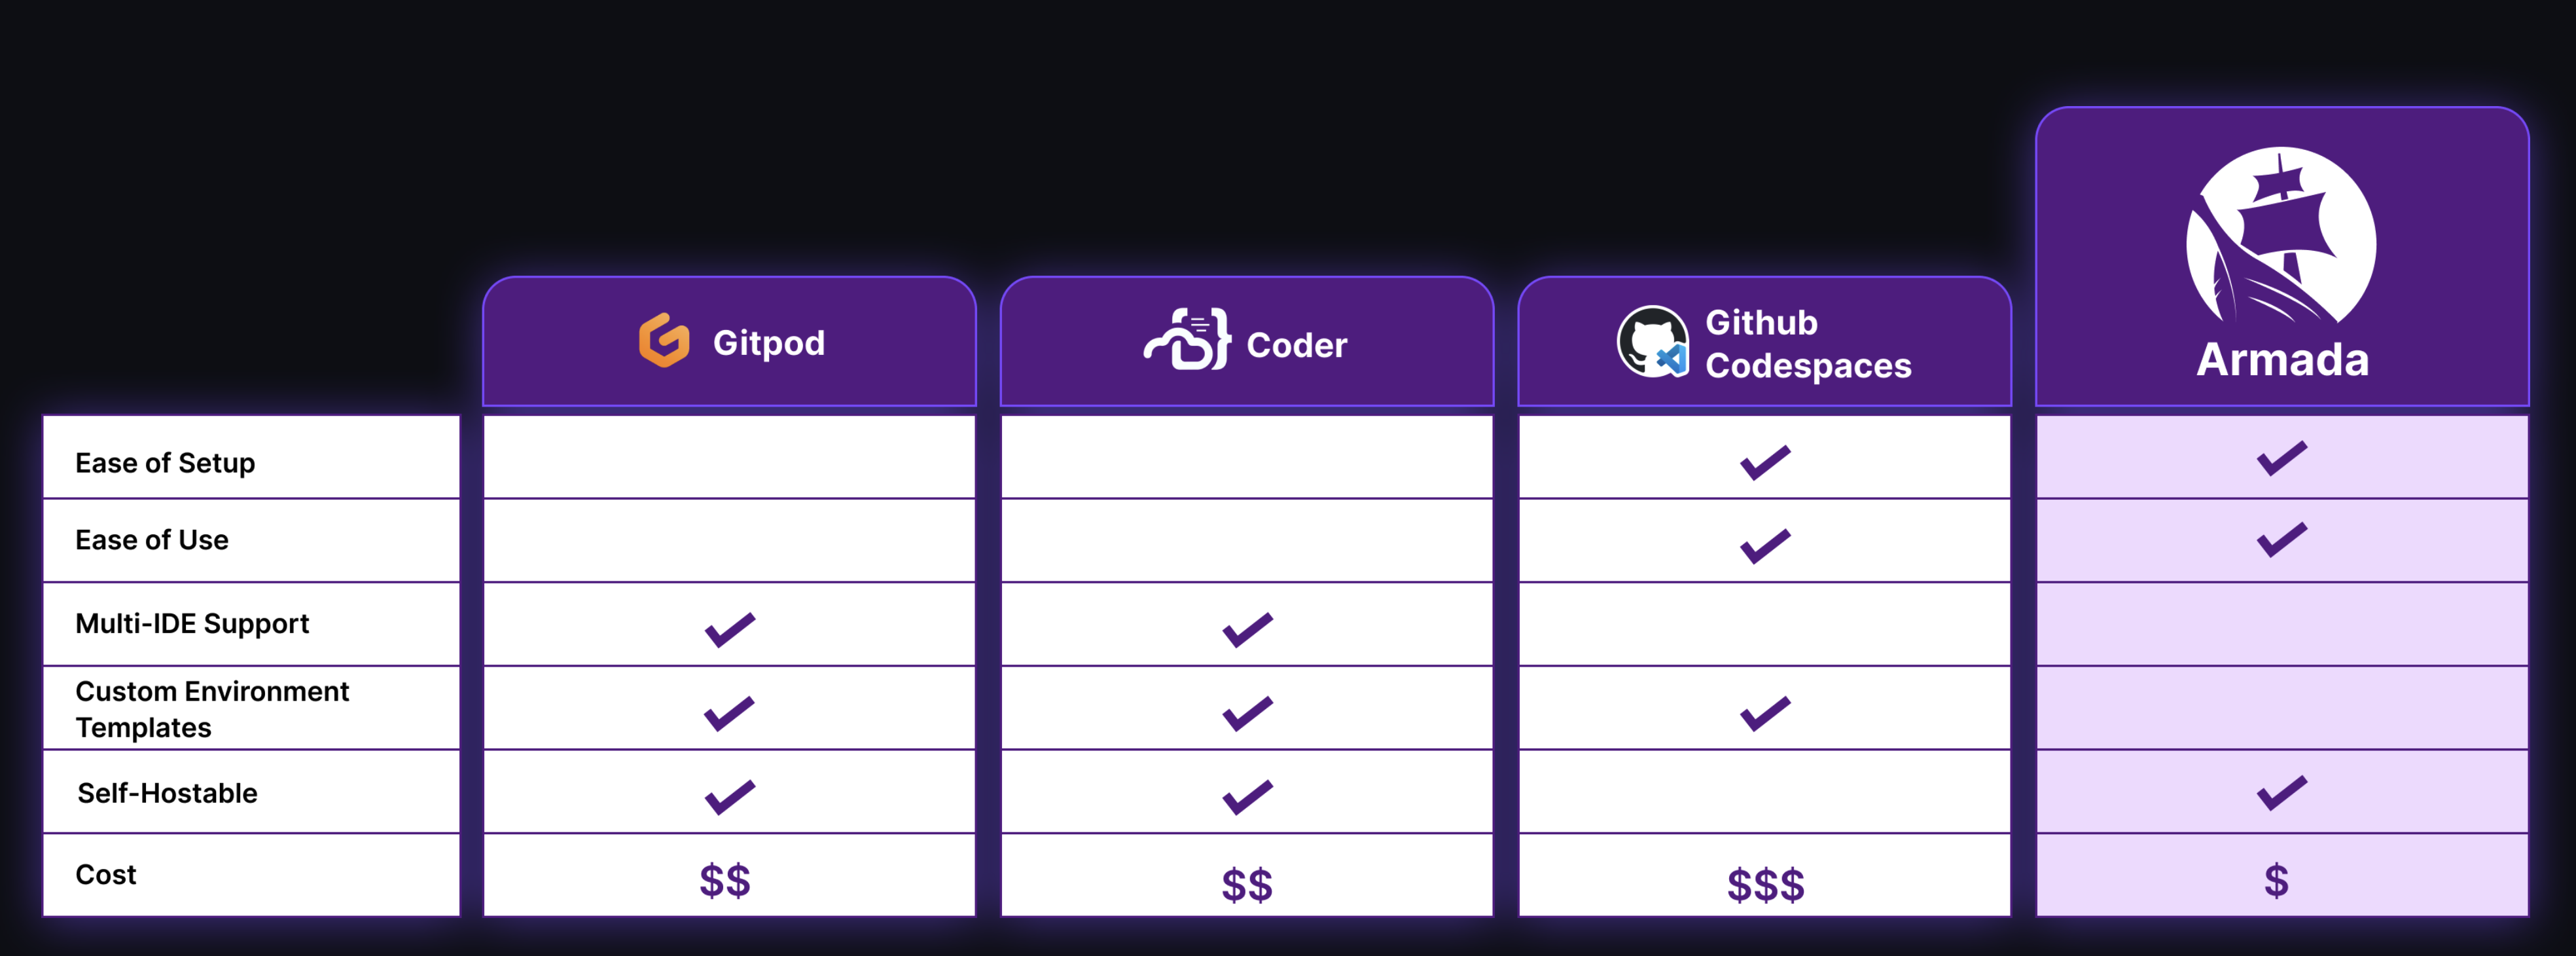Click the Ease of Setup row label
Screen dimensions: 2576x956
pyautogui.click(x=164, y=453)
